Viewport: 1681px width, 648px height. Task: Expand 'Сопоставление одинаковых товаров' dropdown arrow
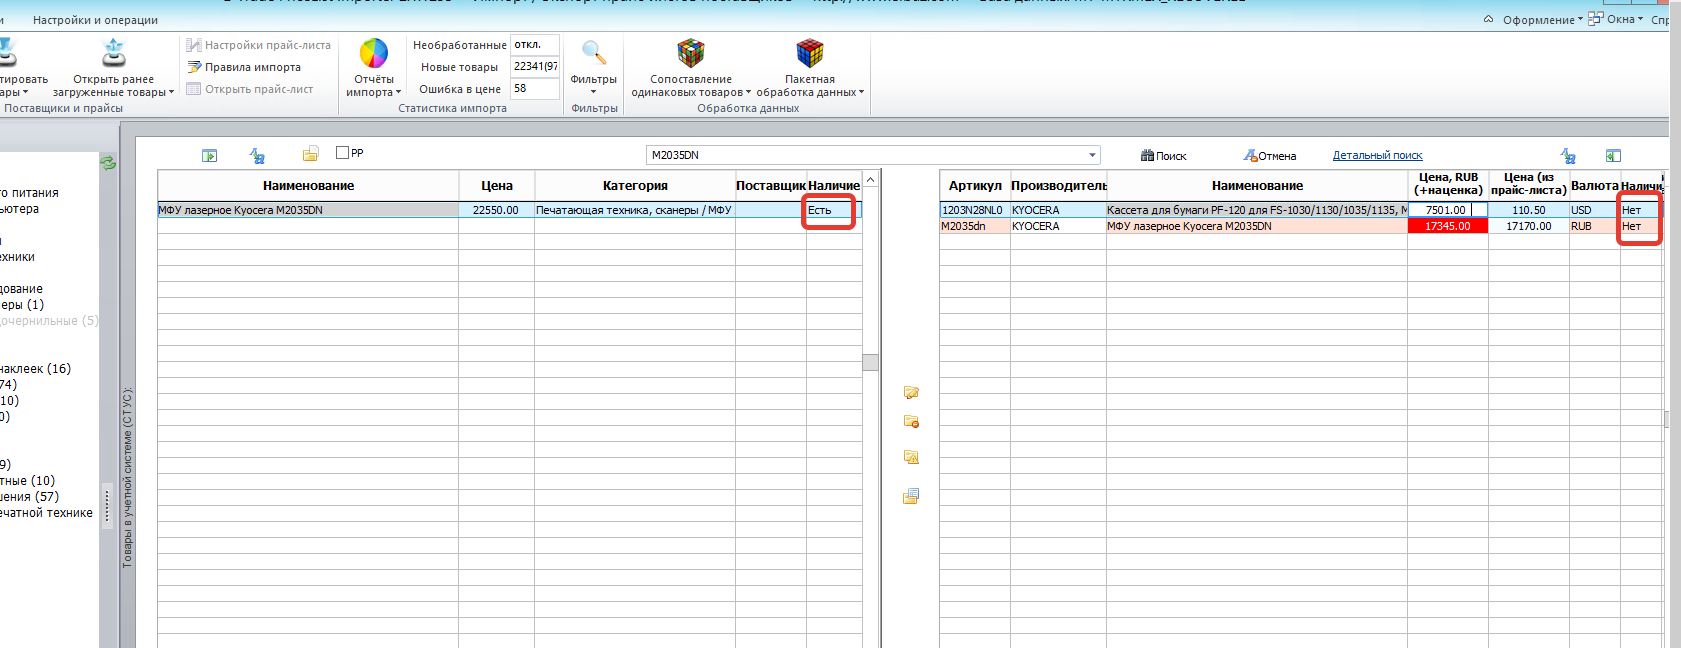pyautogui.click(x=748, y=93)
